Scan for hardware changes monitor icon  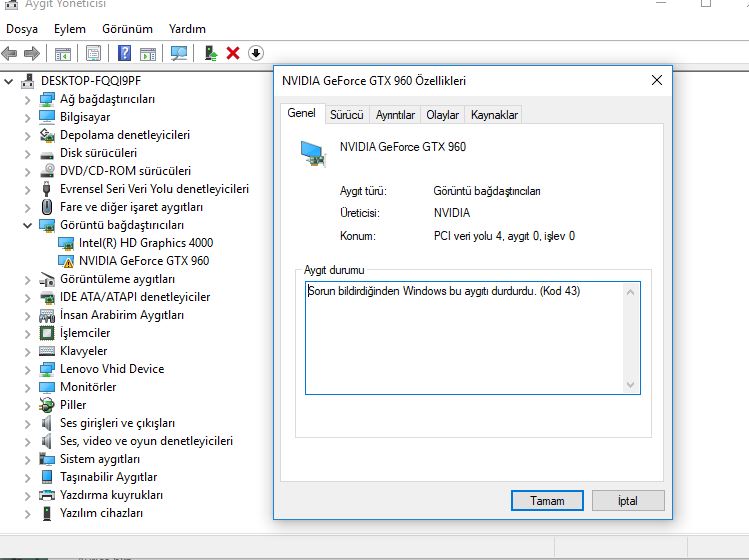tap(179, 53)
